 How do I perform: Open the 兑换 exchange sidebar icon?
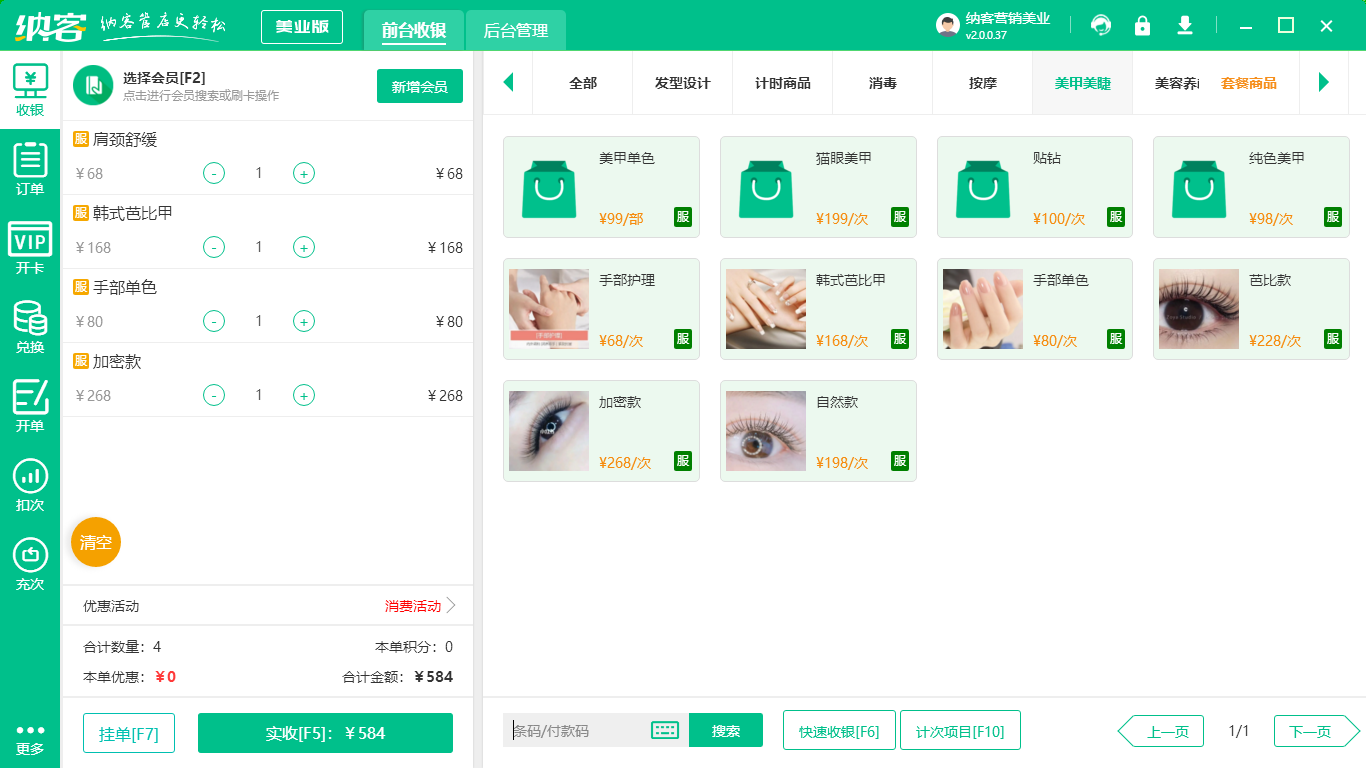pos(30,327)
